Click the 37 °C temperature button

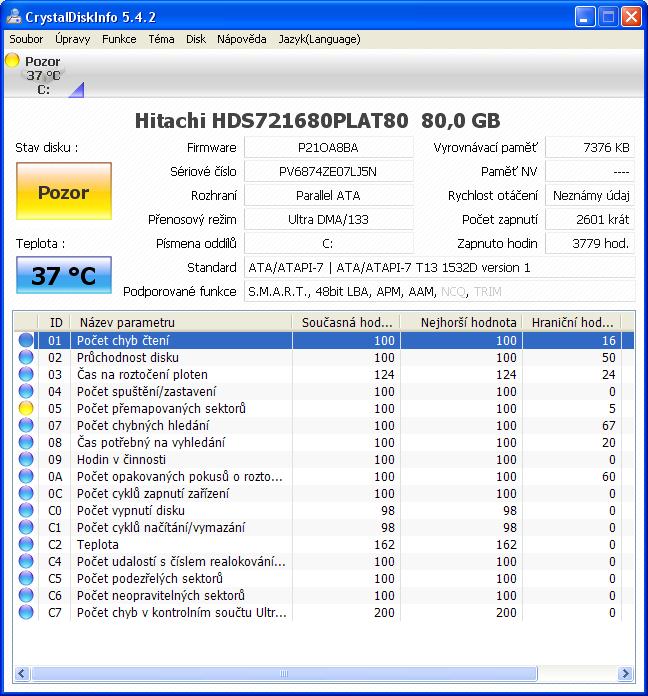click(64, 276)
